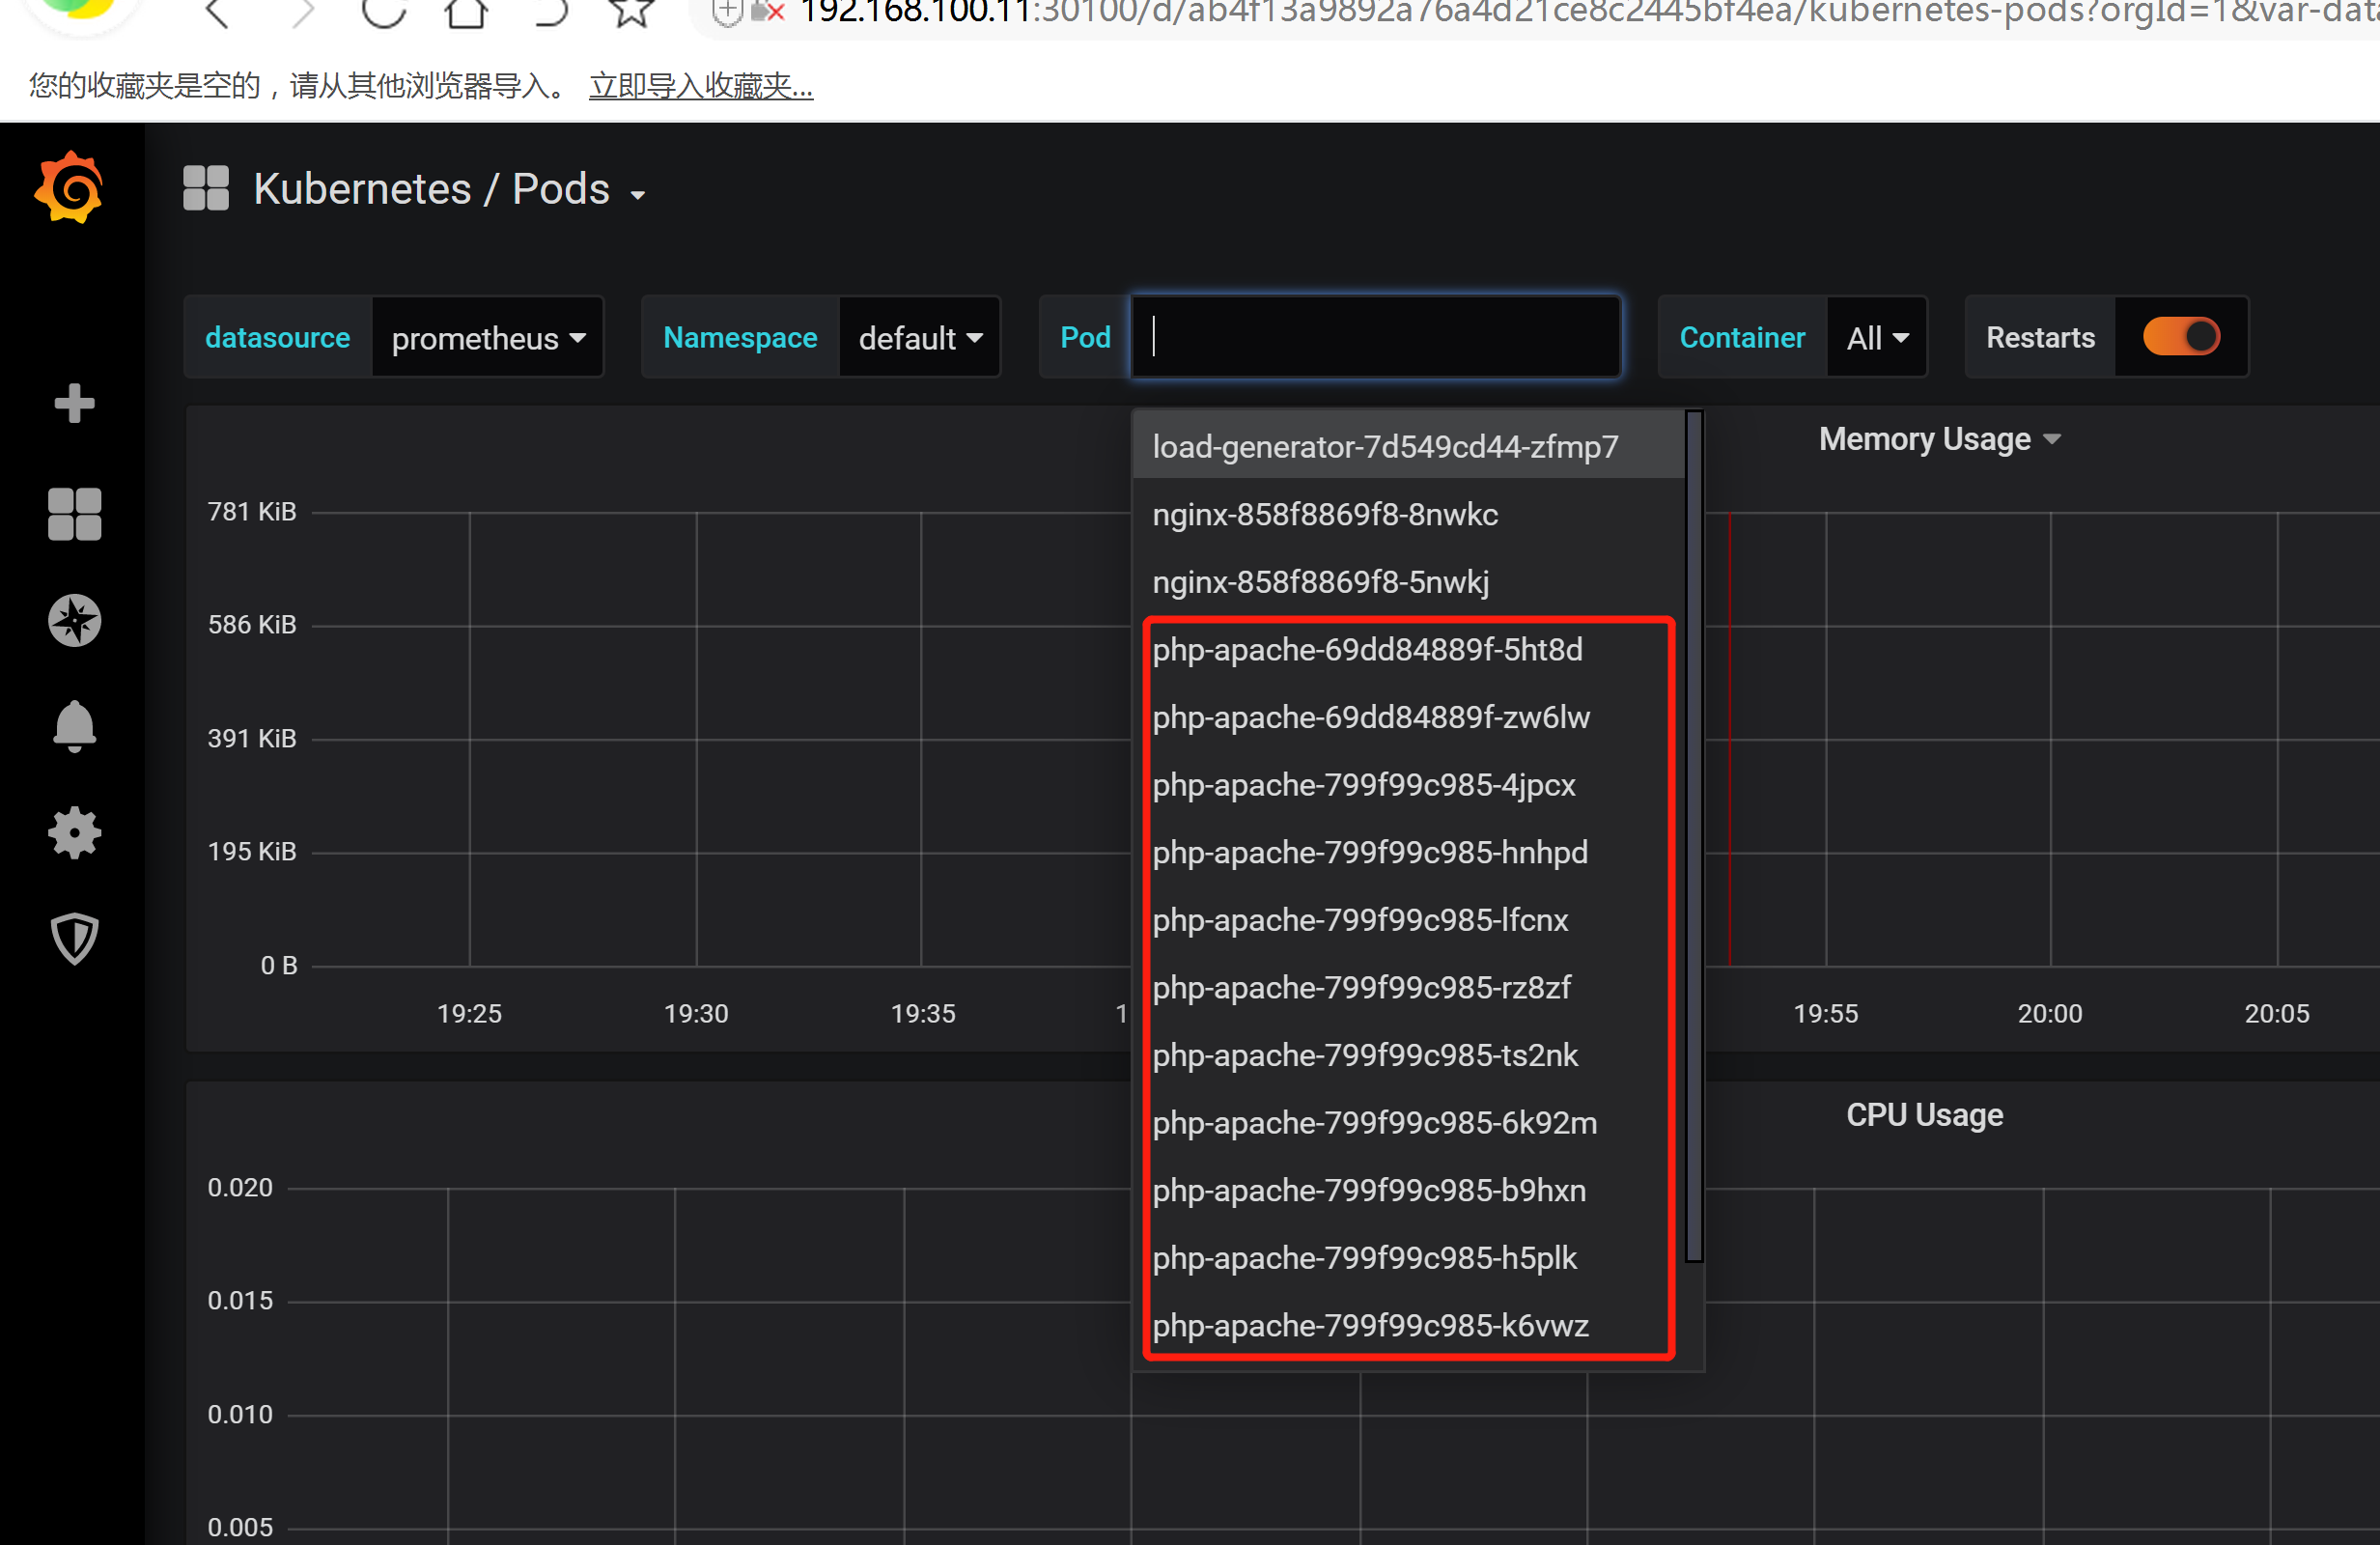2380x1545 pixels.
Task: Go to browser home page icon
Action: [x=466, y=12]
